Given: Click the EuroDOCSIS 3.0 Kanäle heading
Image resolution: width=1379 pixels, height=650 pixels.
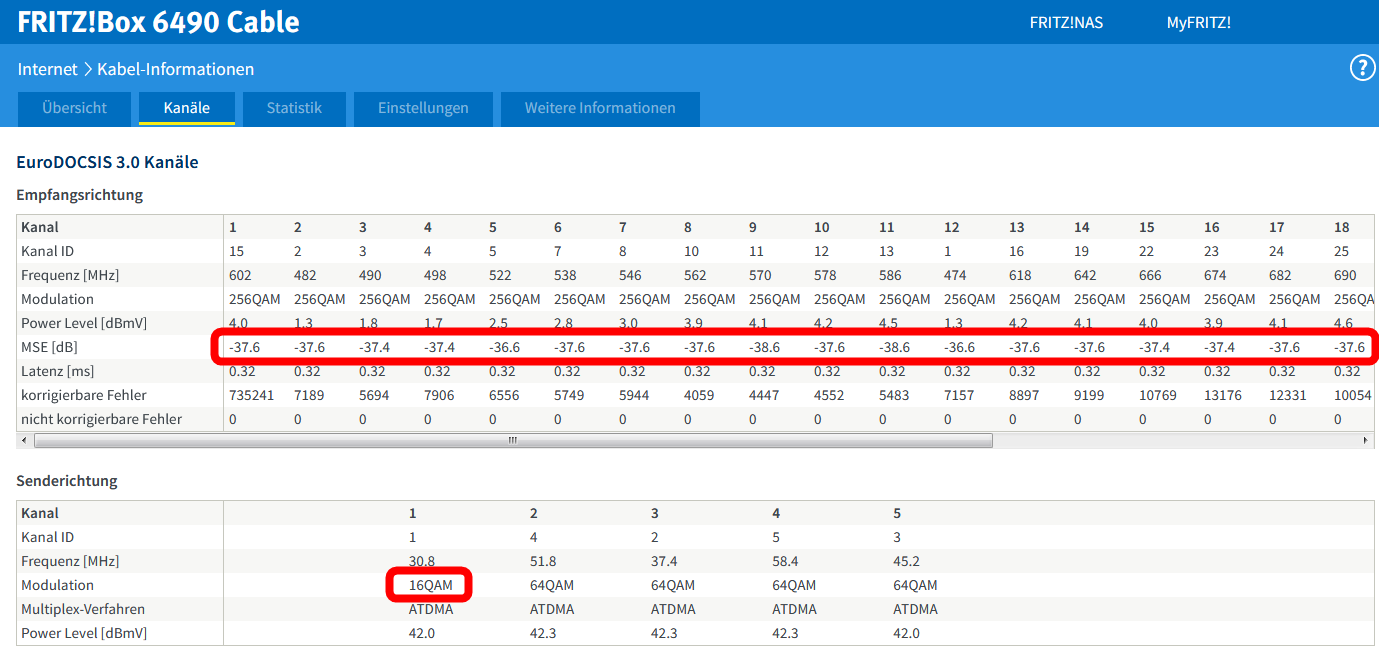Looking at the screenshot, I should point(107,162).
